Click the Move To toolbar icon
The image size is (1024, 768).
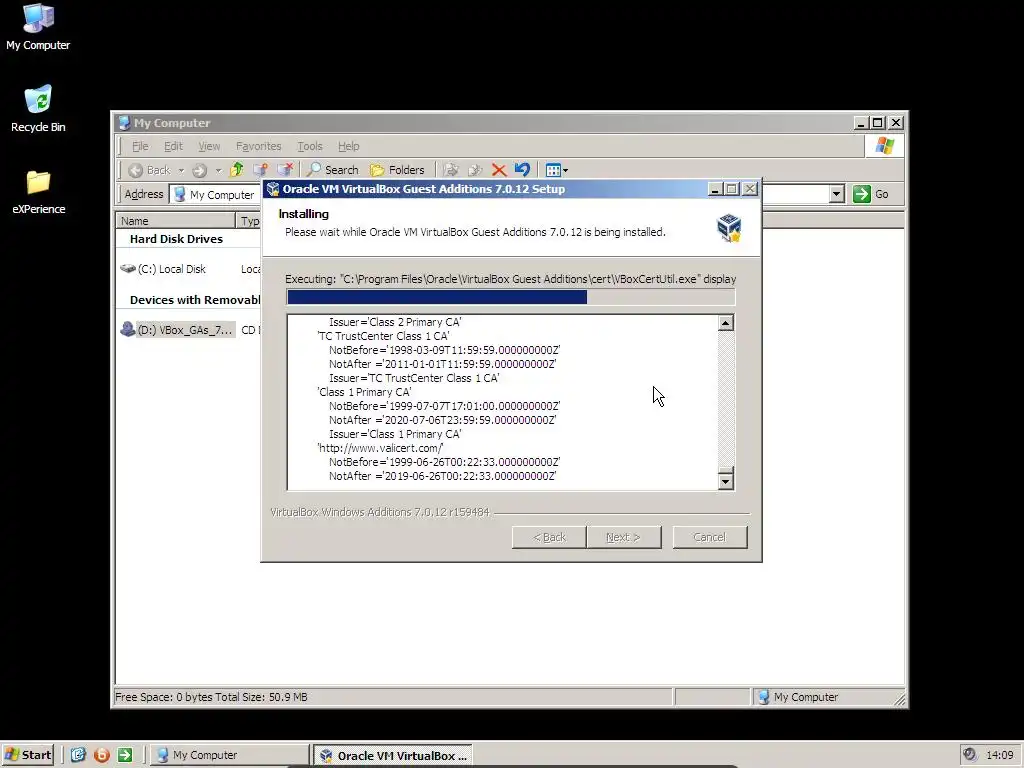tap(451, 170)
